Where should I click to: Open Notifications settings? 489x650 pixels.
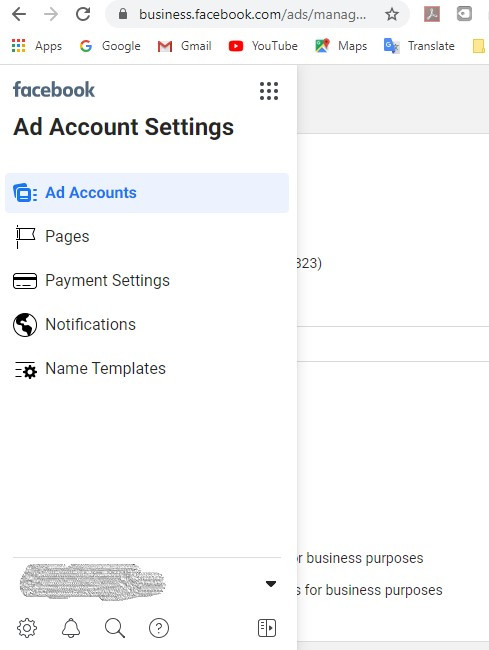tap(147, 325)
